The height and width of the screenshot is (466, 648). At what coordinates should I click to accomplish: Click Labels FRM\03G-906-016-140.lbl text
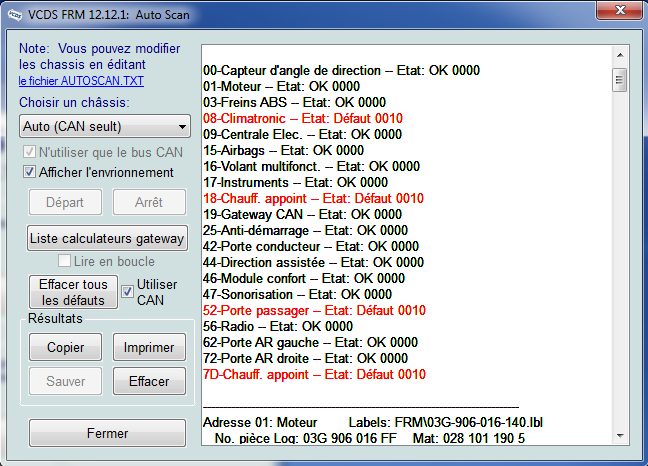pos(446,422)
